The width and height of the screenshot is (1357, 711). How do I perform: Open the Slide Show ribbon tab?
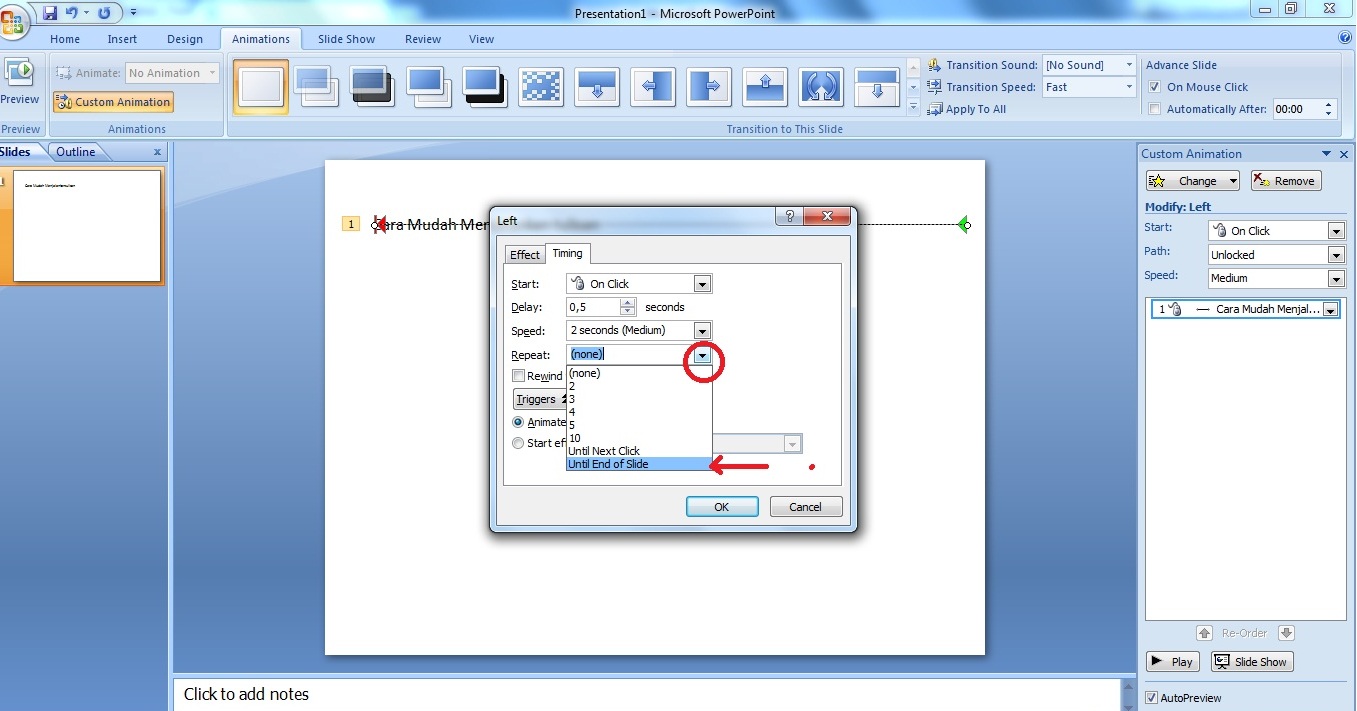346,39
